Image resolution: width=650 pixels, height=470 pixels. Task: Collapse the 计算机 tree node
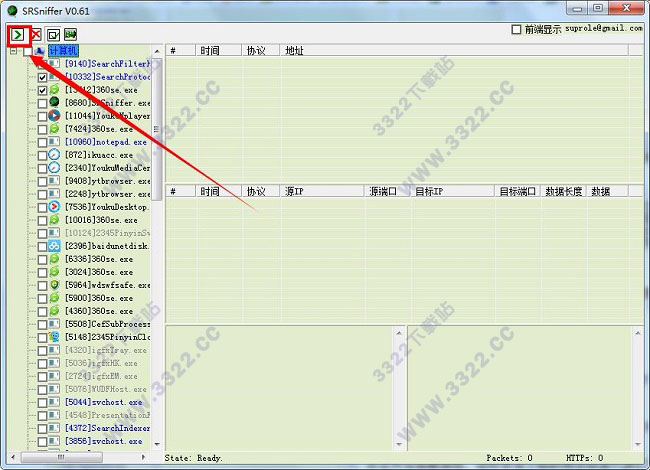[14, 51]
